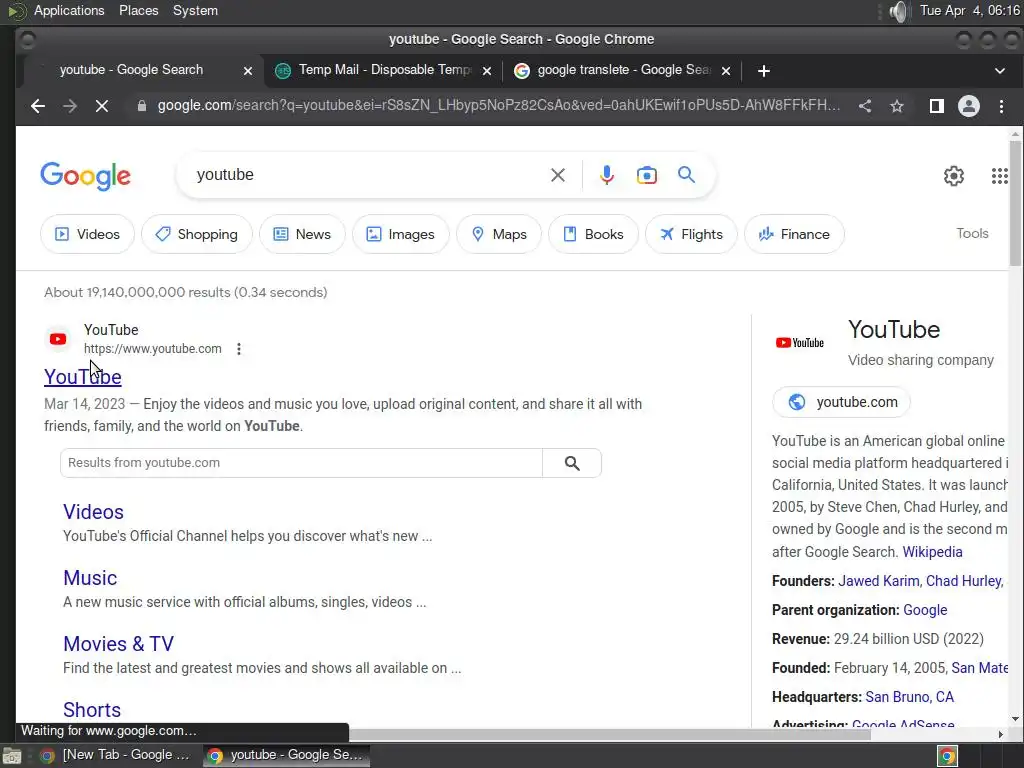This screenshot has height=768, width=1024.
Task: Select youtube - Google Search taskbar window
Action: click(x=286, y=756)
